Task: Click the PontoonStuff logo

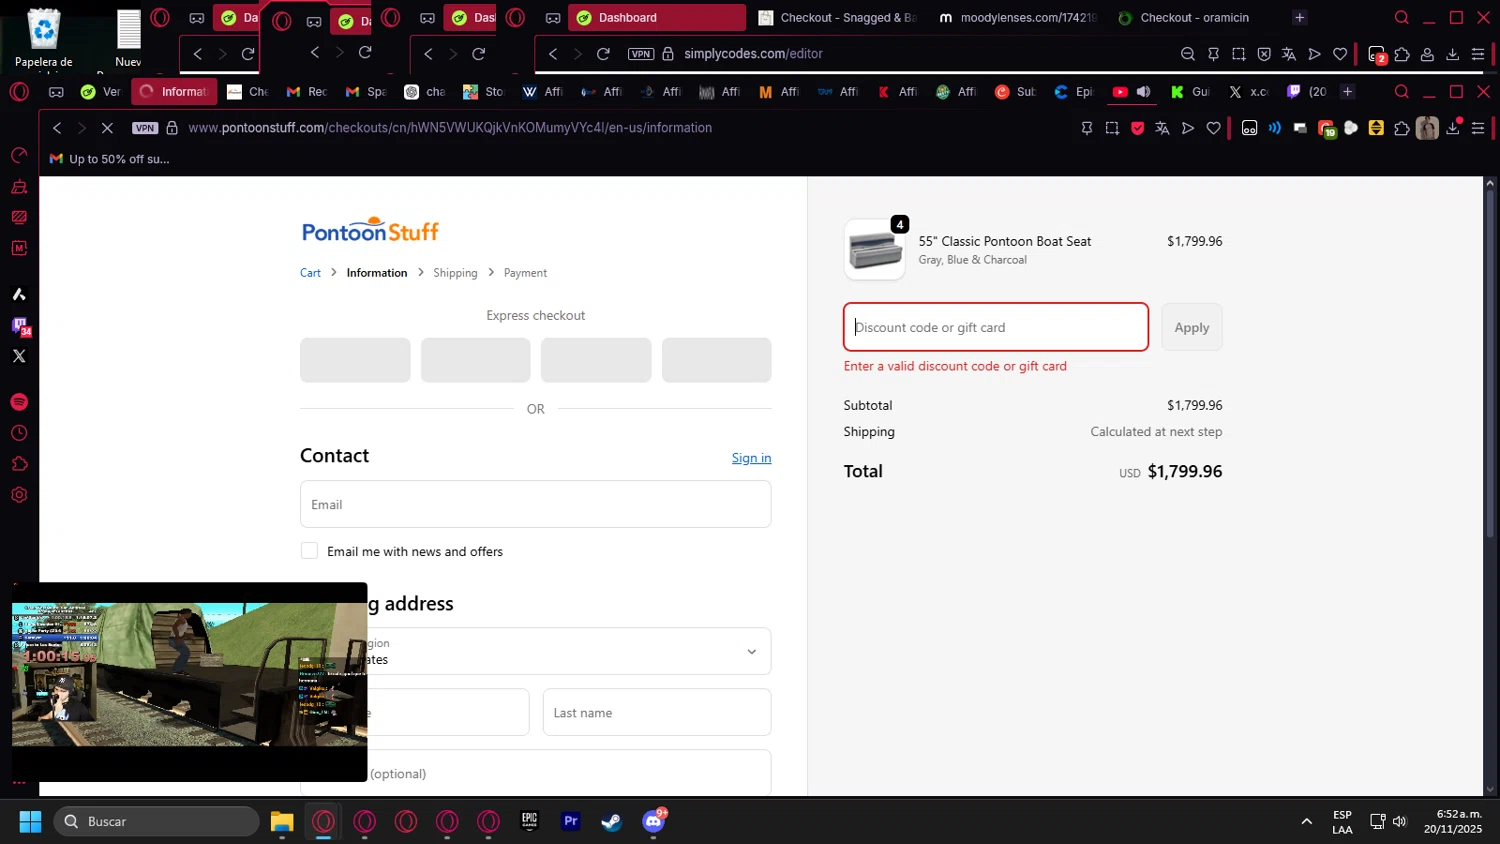Action: pyautogui.click(x=370, y=230)
